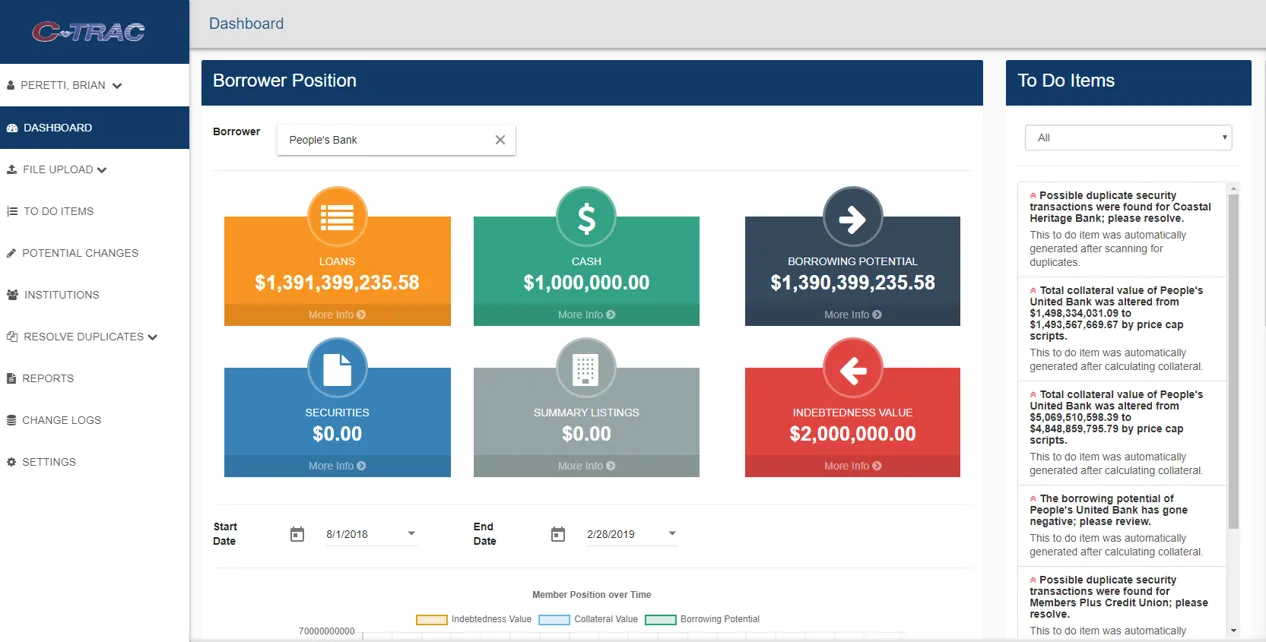Click More Info on the Summary Listings card
Screen dimensions: 1266x642
tap(586, 466)
